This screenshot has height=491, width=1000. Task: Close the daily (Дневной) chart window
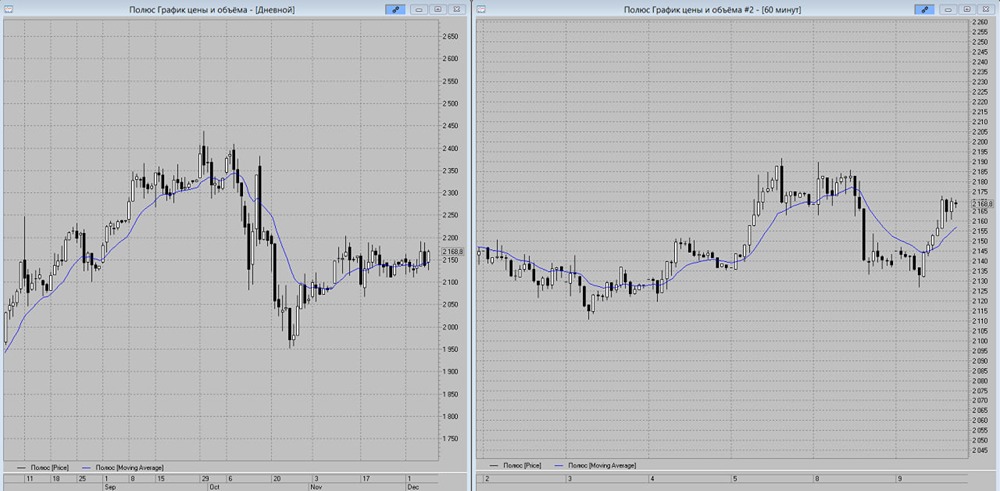point(456,10)
